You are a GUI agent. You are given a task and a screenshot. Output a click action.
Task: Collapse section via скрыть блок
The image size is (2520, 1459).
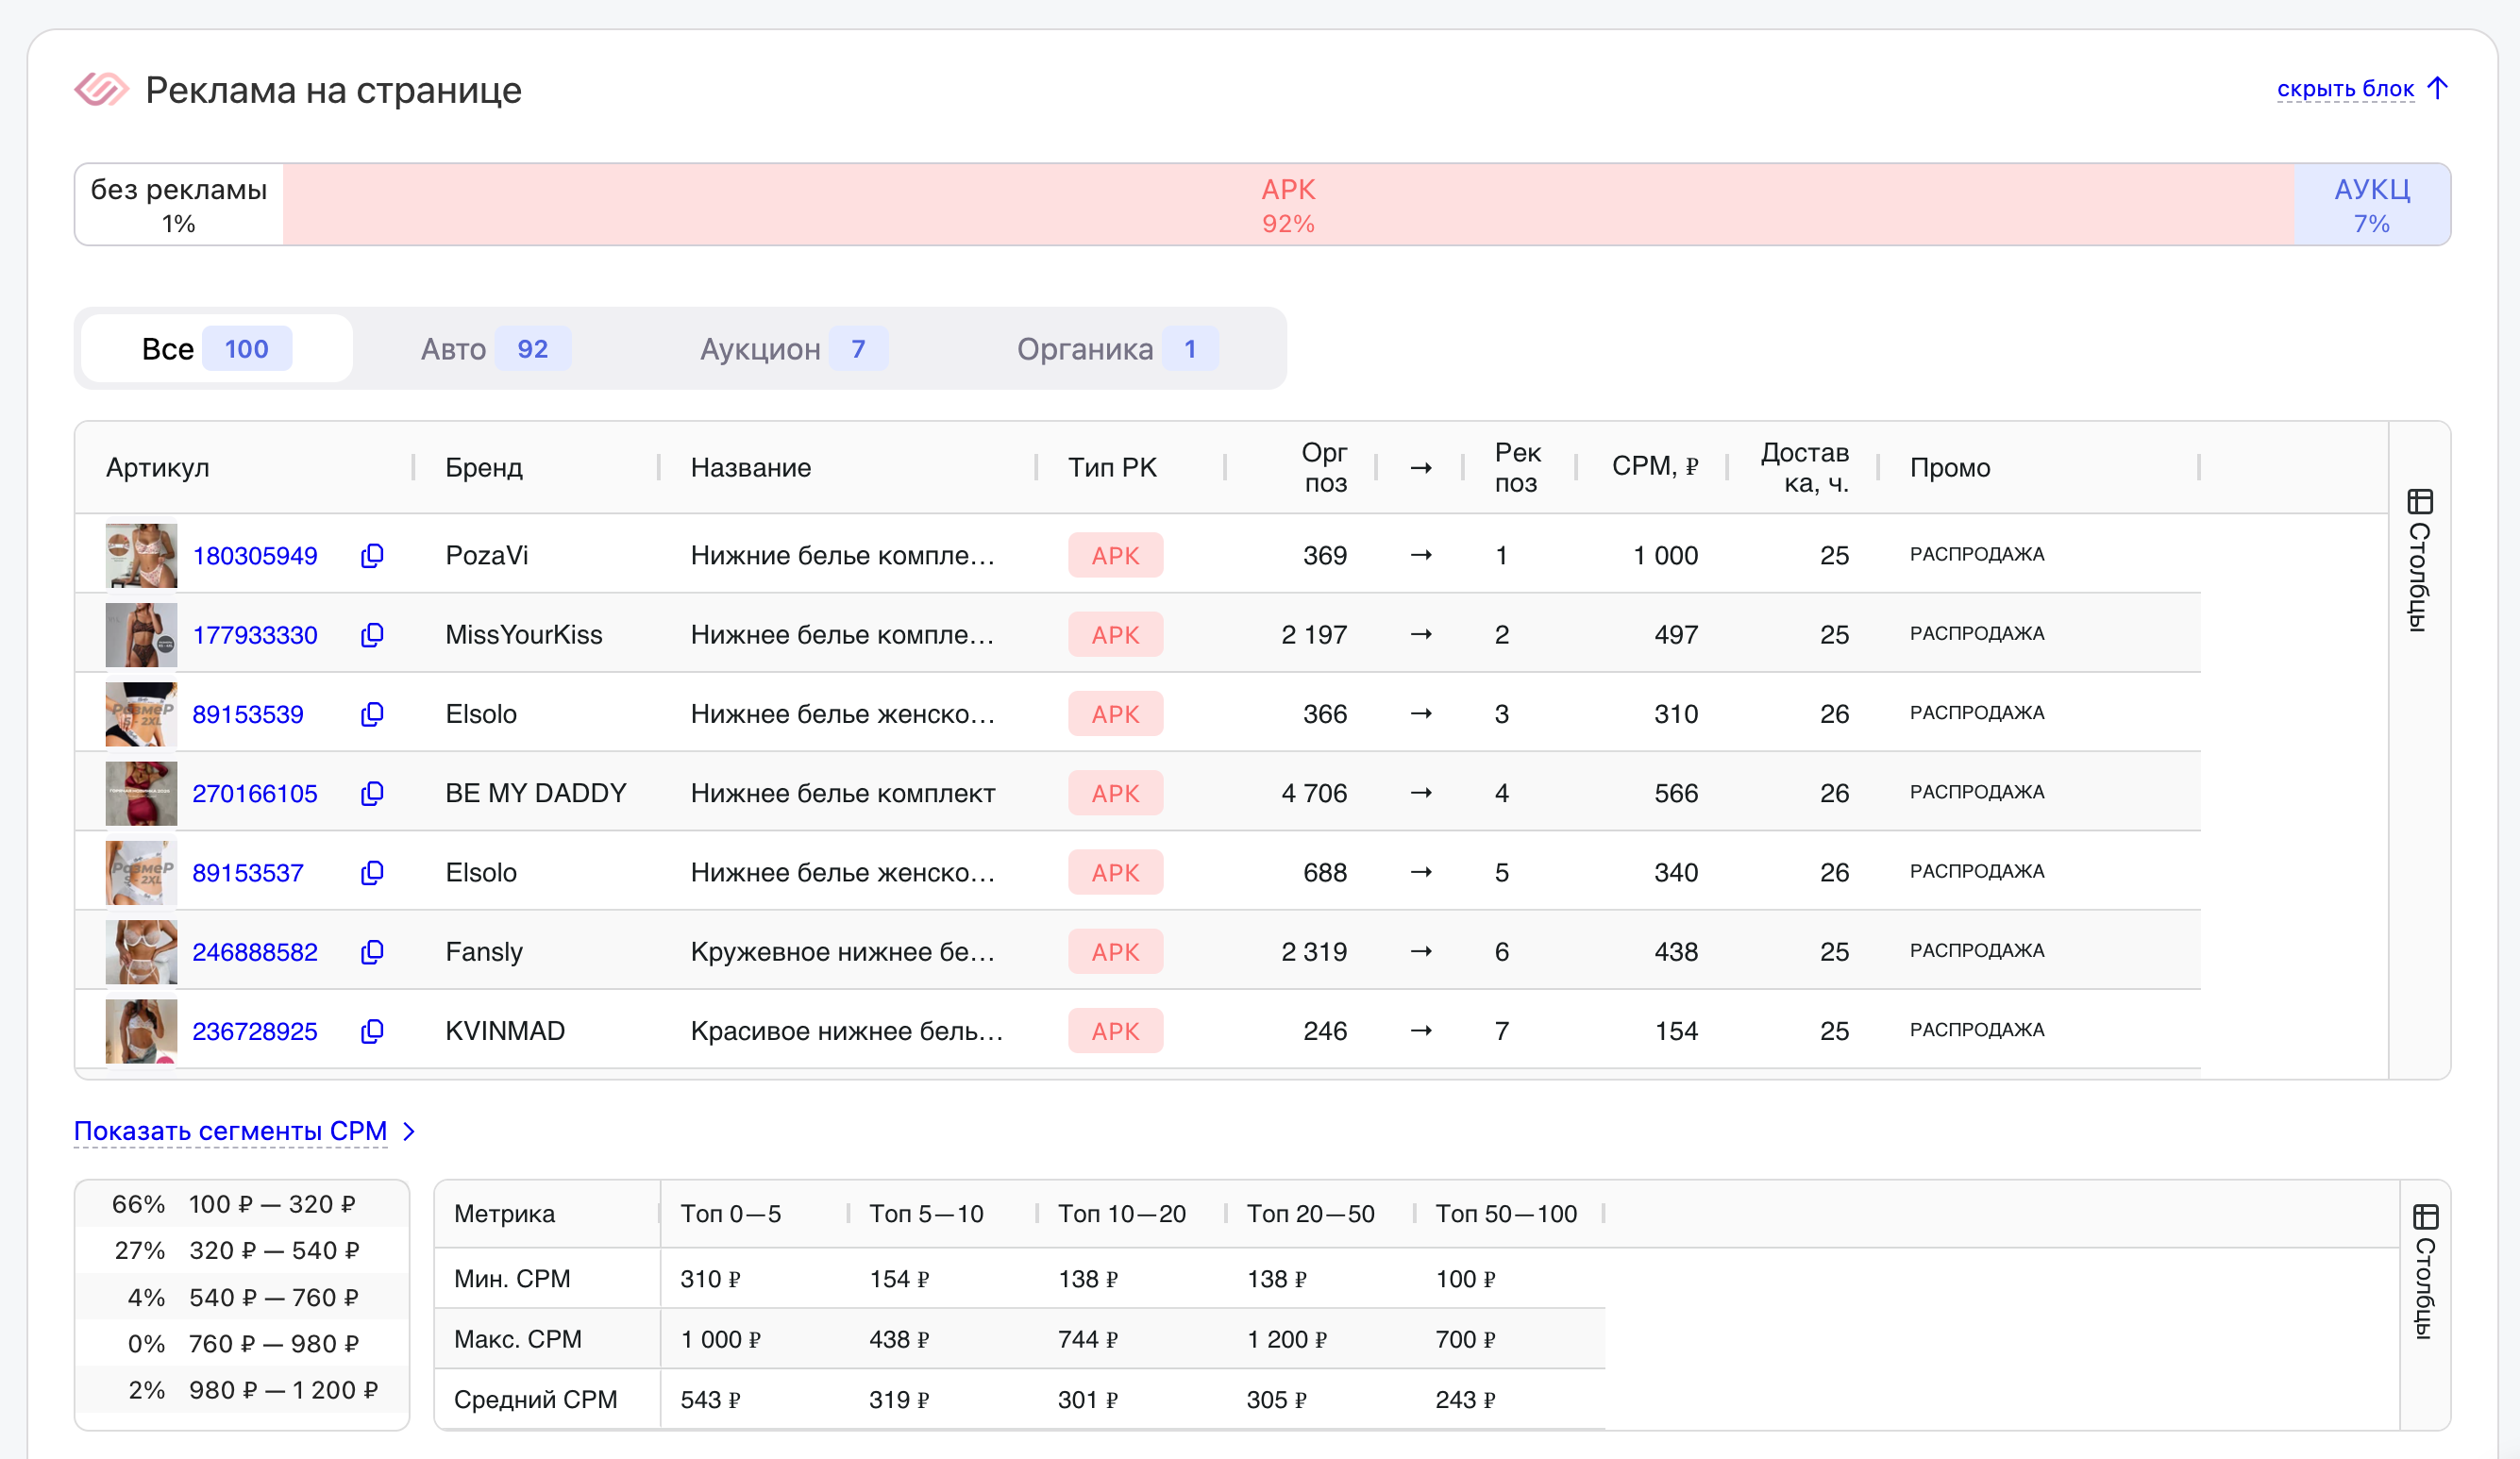click(2344, 89)
